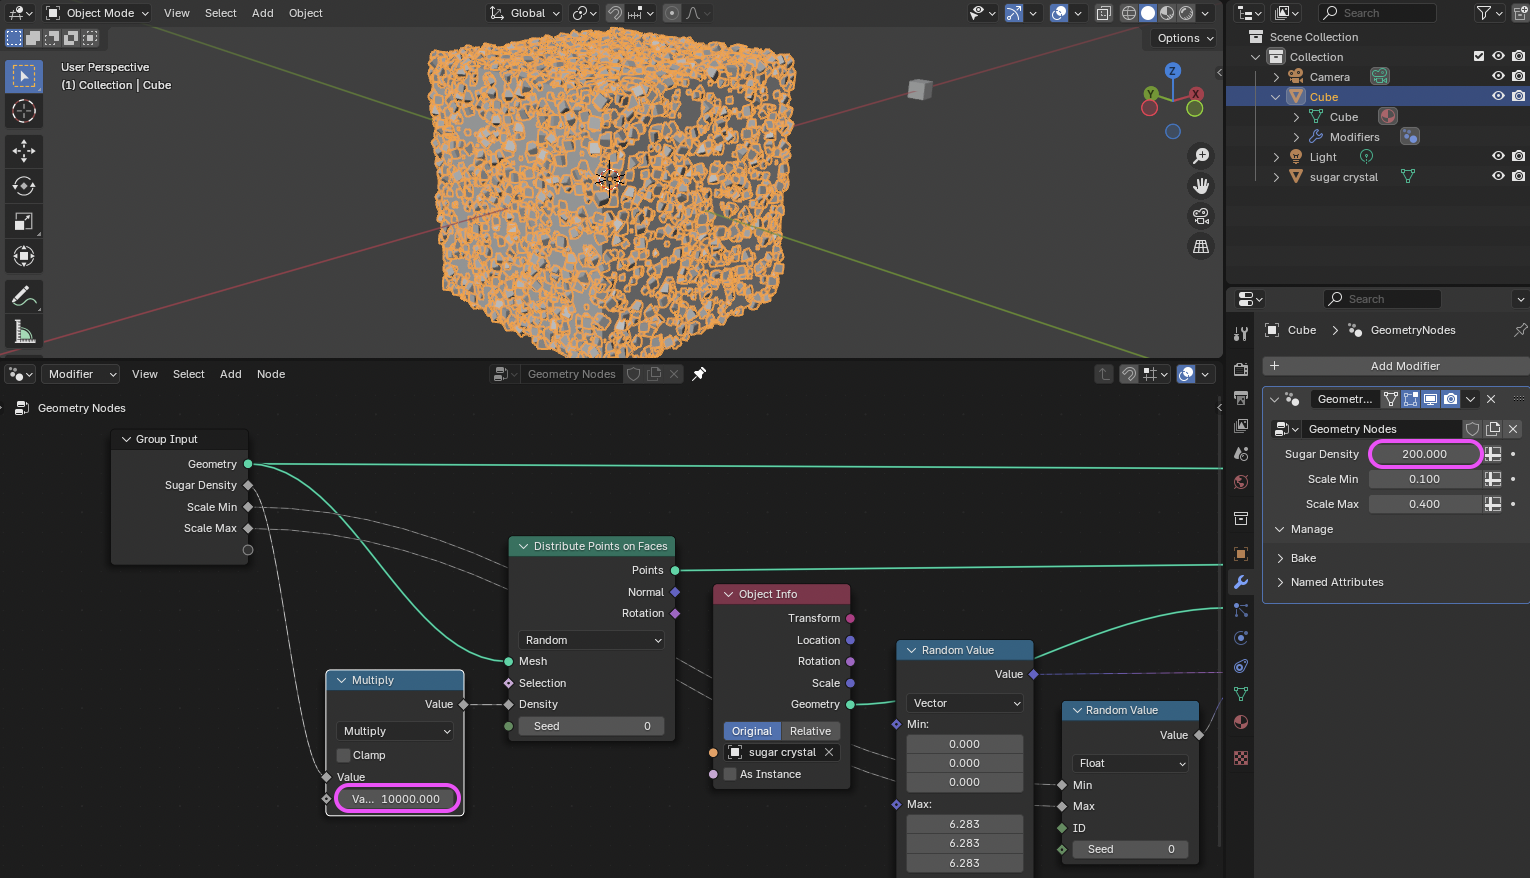Click the Annotate tool icon
The height and width of the screenshot is (878, 1530).
click(x=24, y=296)
